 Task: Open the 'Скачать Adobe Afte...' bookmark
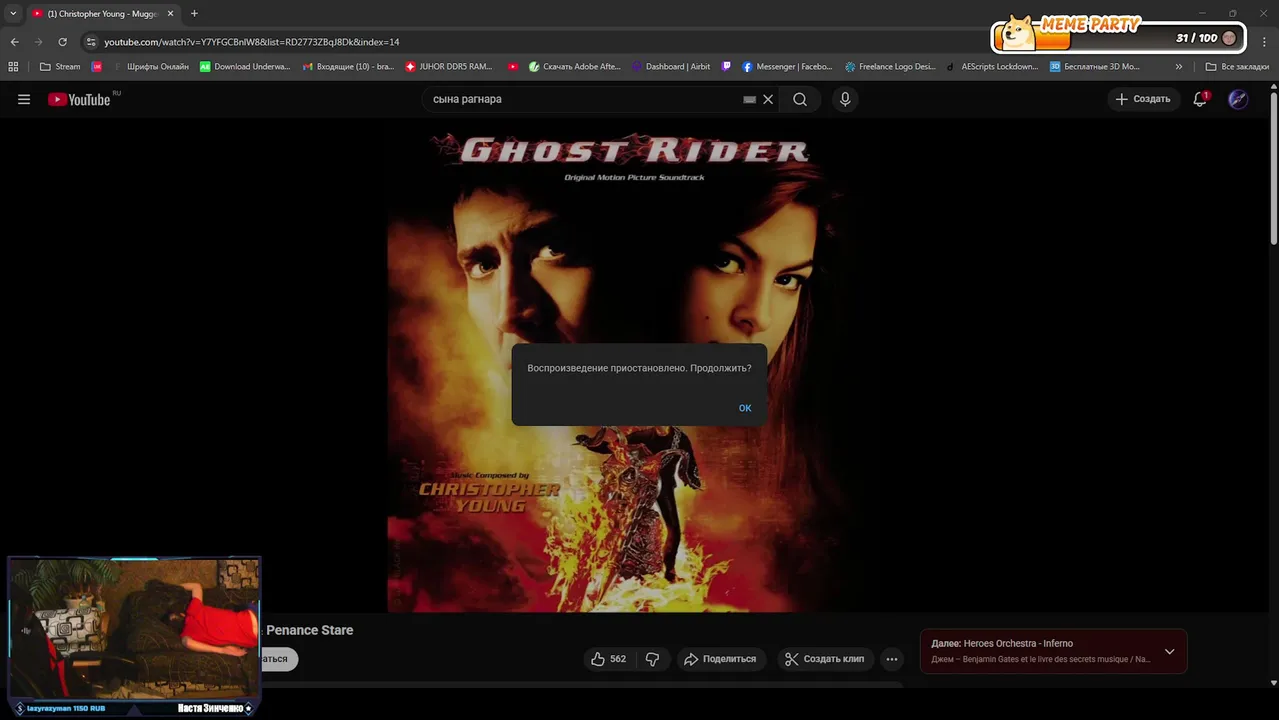coord(575,67)
